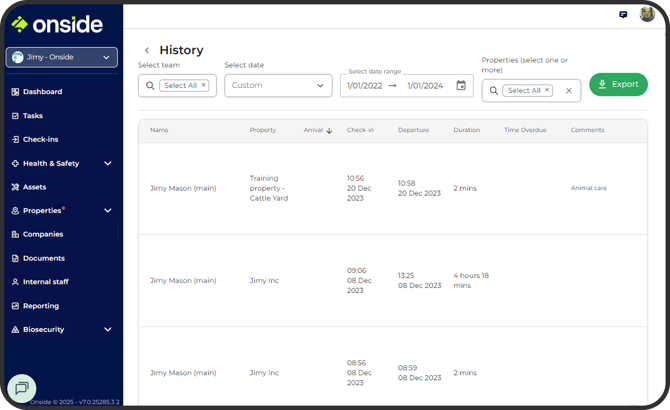This screenshot has width=670, height=410.
Task: Click departure 08:59 08 Dec 2023
Action: 419,373
